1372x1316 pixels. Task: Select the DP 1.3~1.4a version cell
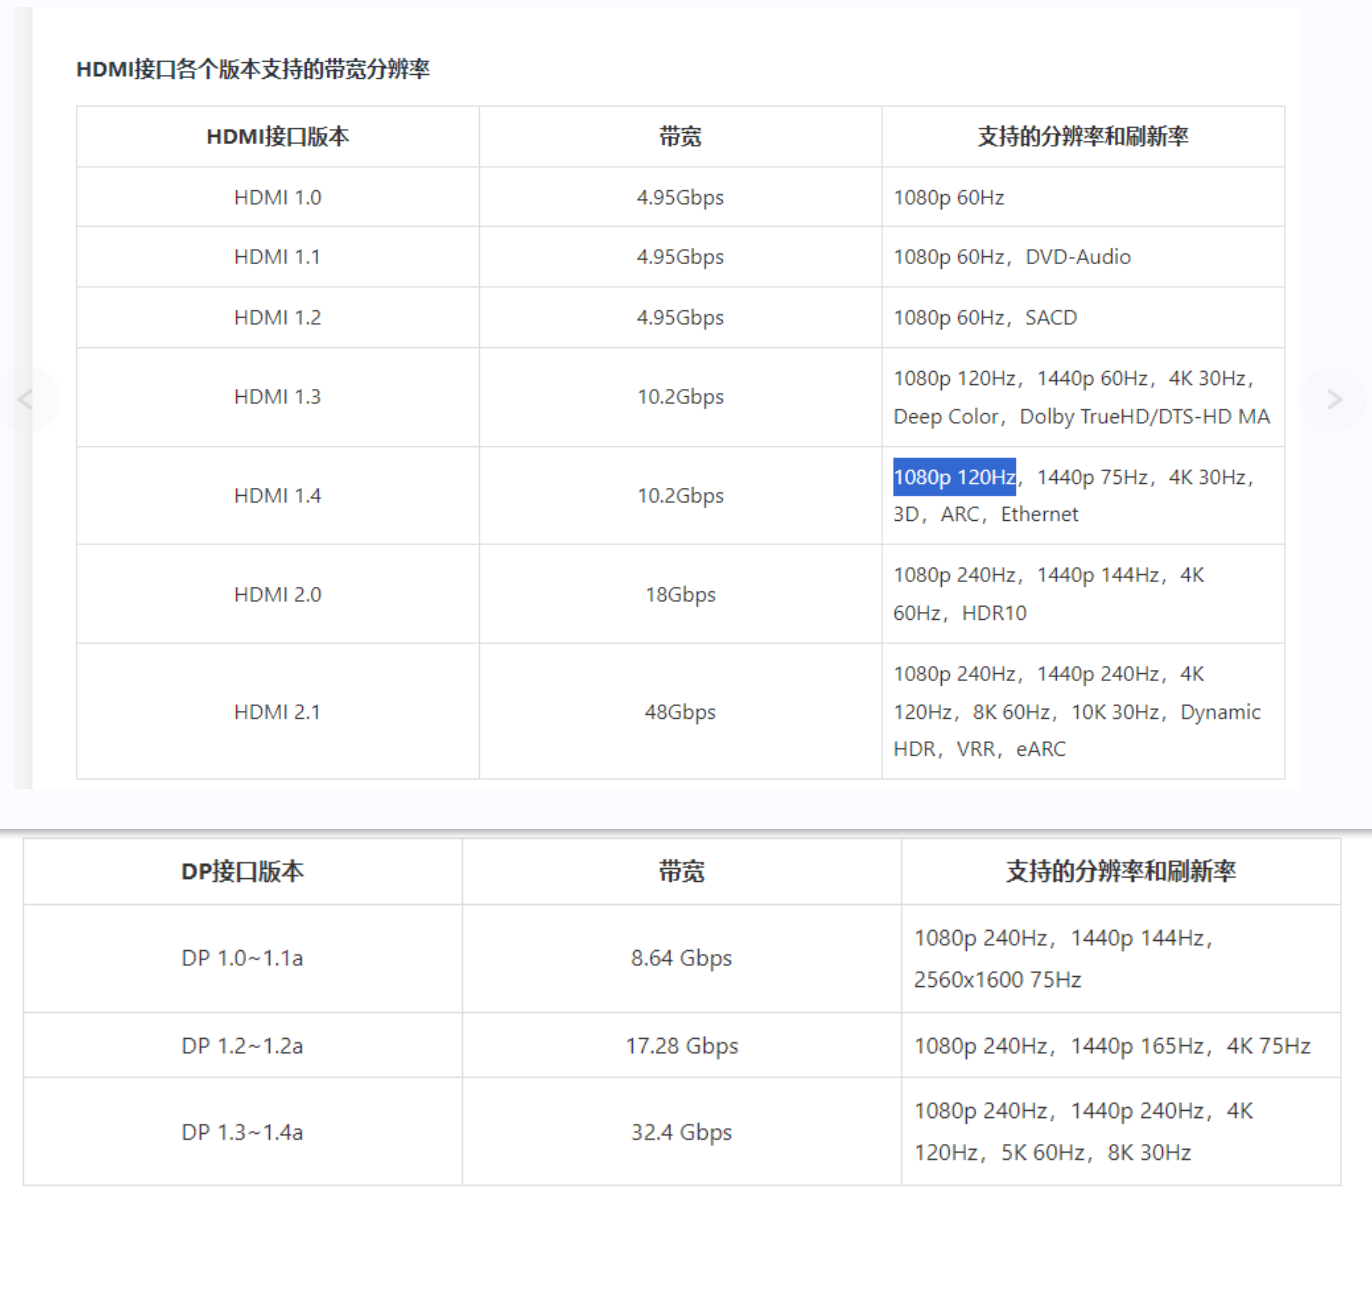pos(242,1132)
